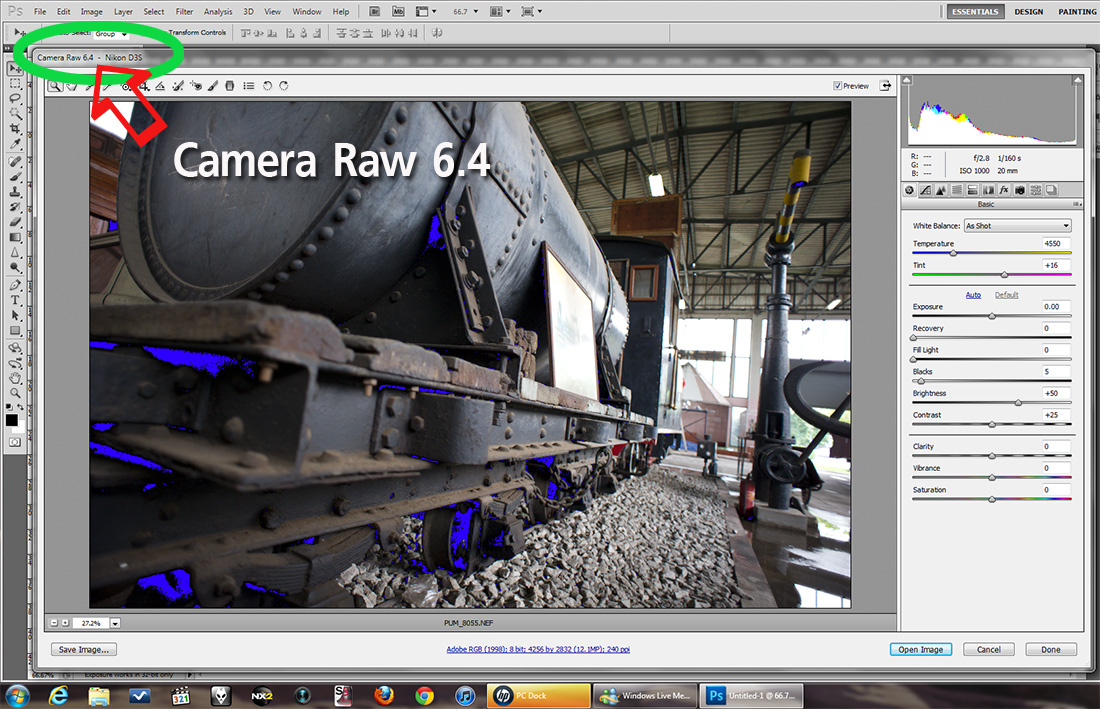Uncheck the Preview checkbox
The image size is (1100, 709).
(837, 86)
